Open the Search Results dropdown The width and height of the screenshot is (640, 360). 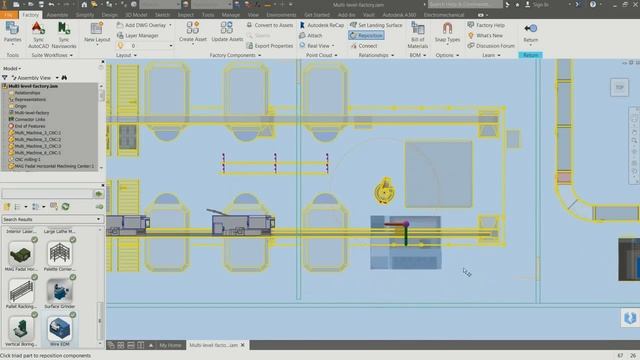(x=52, y=219)
